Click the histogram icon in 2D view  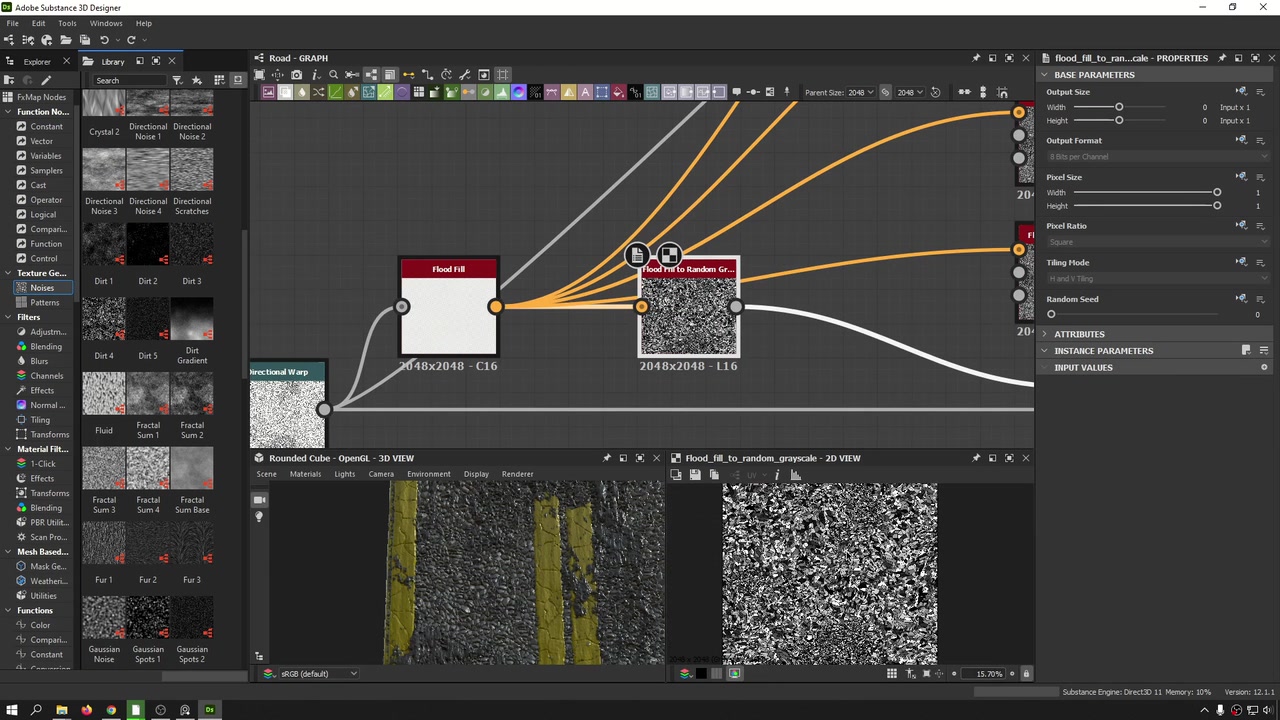795,475
